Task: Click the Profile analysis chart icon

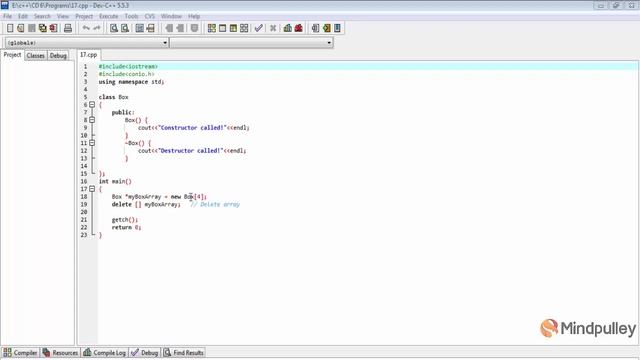Action: (288, 28)
